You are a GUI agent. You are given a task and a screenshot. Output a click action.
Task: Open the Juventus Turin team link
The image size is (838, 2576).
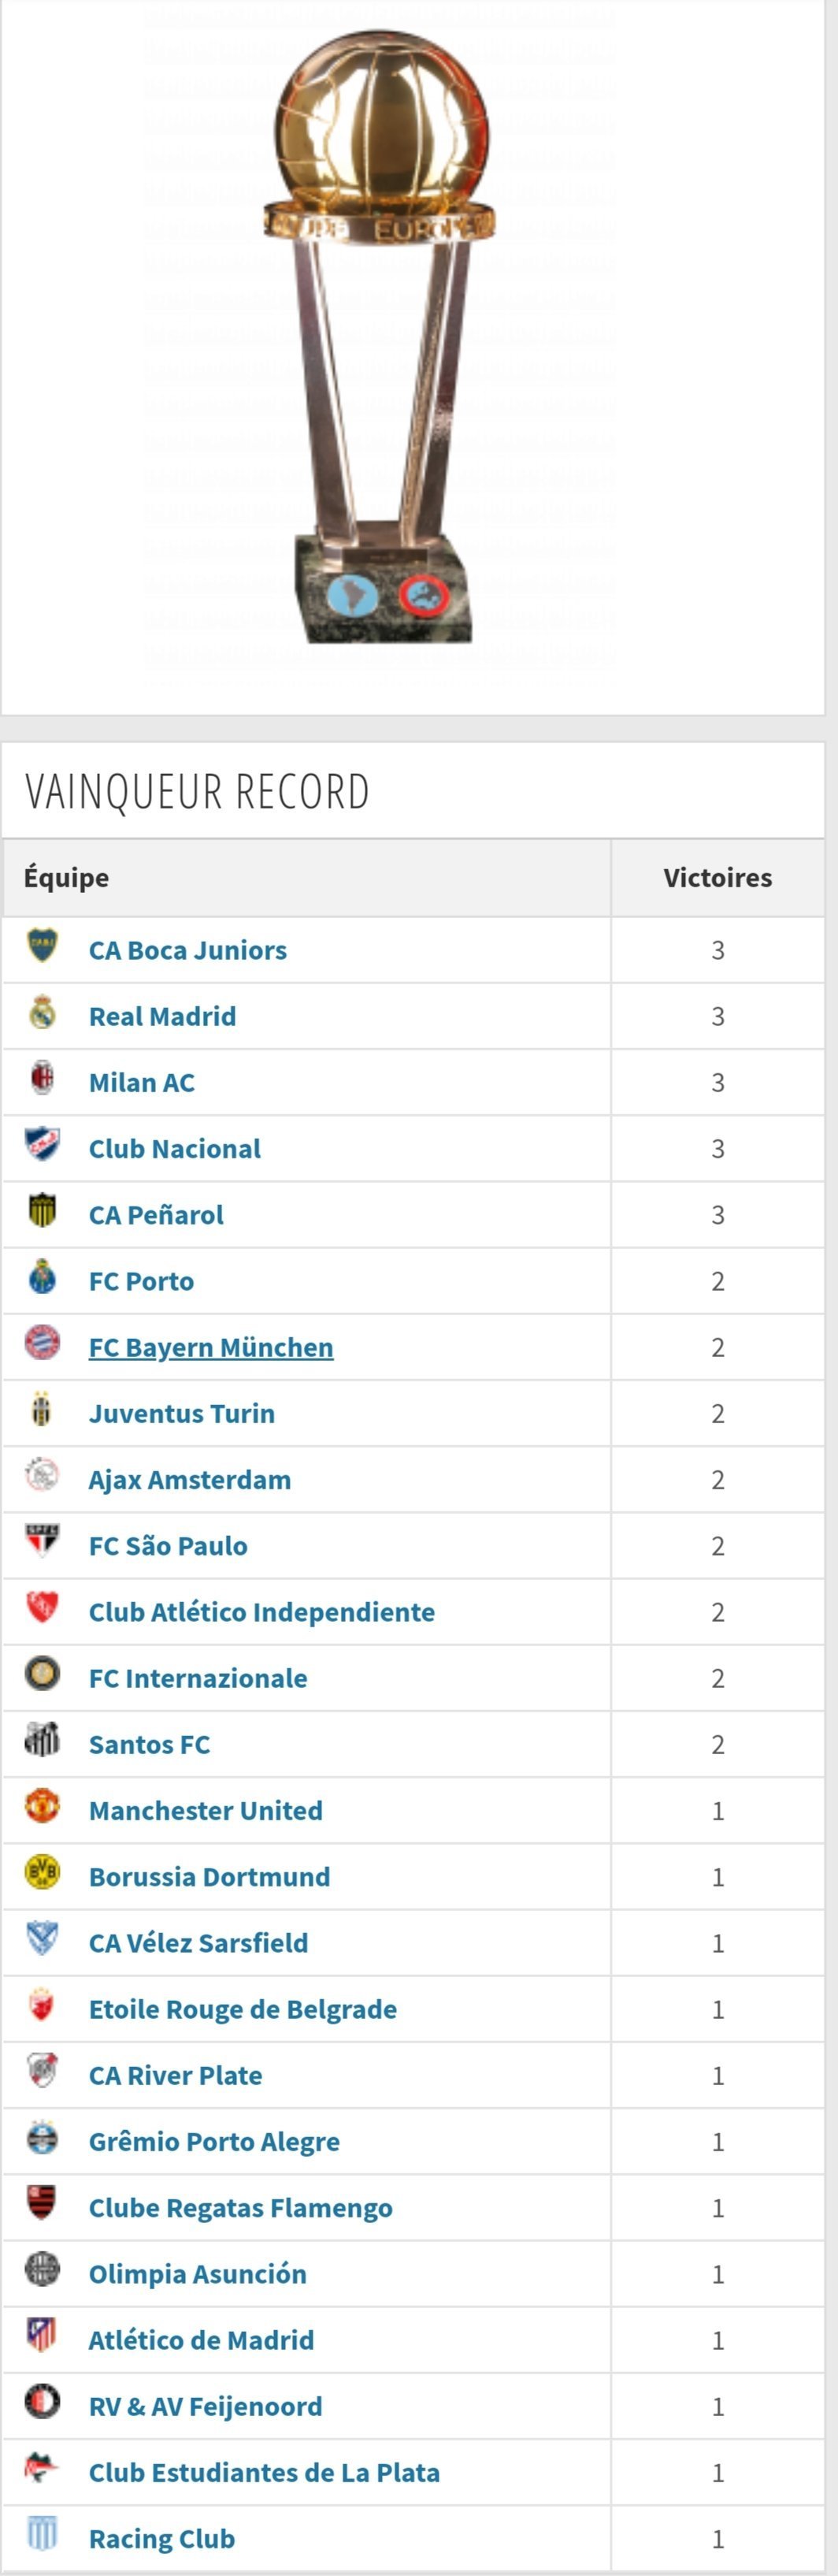181,1413
